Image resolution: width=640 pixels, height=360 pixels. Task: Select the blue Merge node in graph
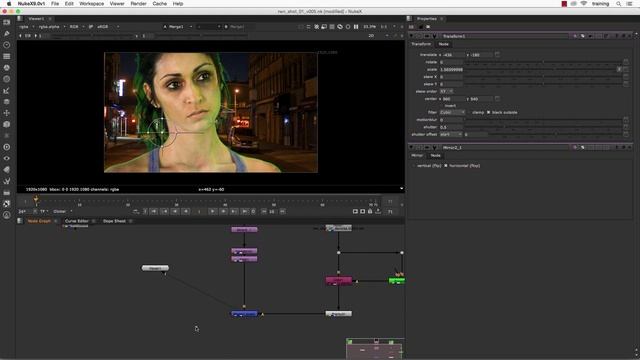(x=244, y=314)
